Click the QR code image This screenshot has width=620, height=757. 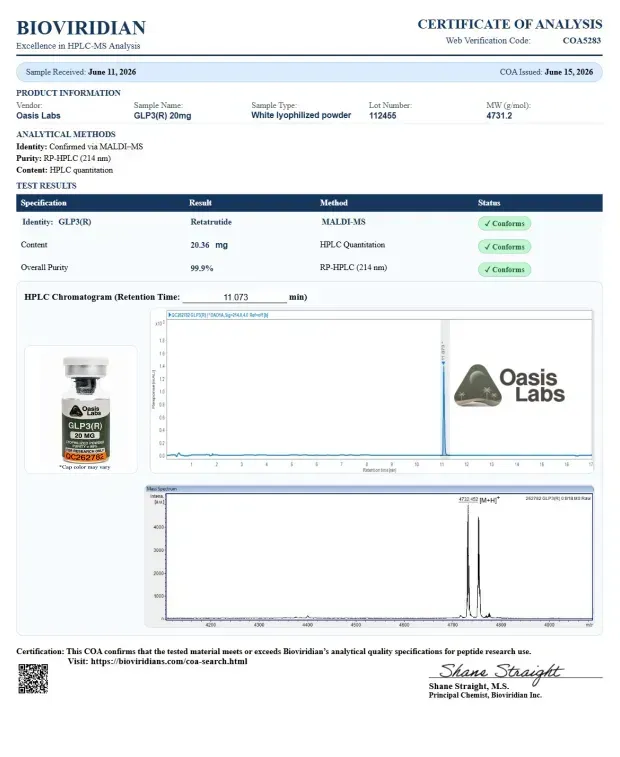(33, 678)
